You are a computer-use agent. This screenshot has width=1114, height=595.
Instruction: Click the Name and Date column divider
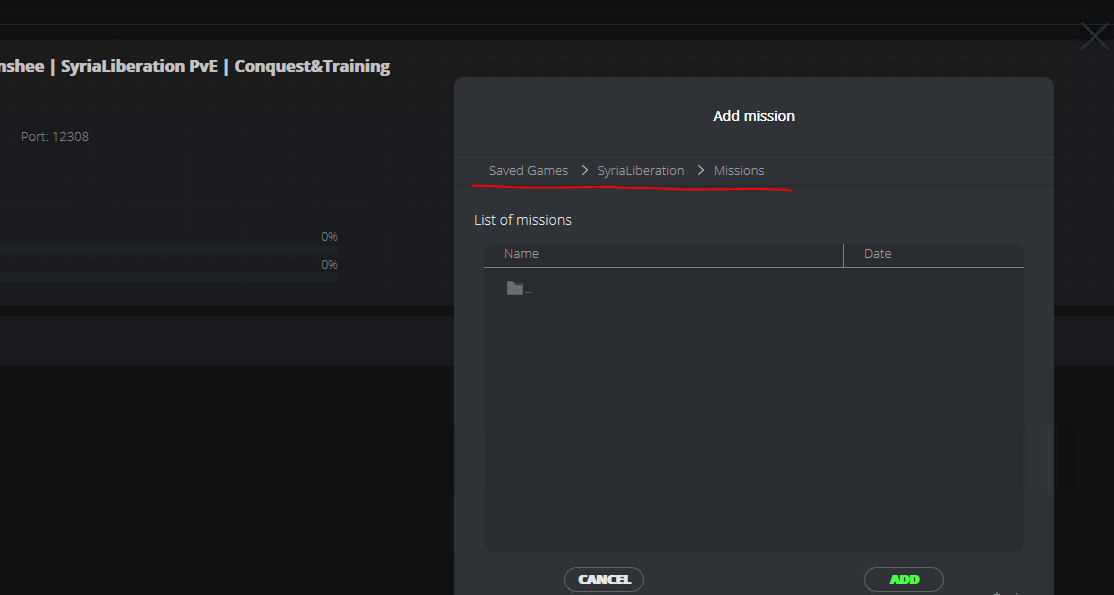point(843,255)
